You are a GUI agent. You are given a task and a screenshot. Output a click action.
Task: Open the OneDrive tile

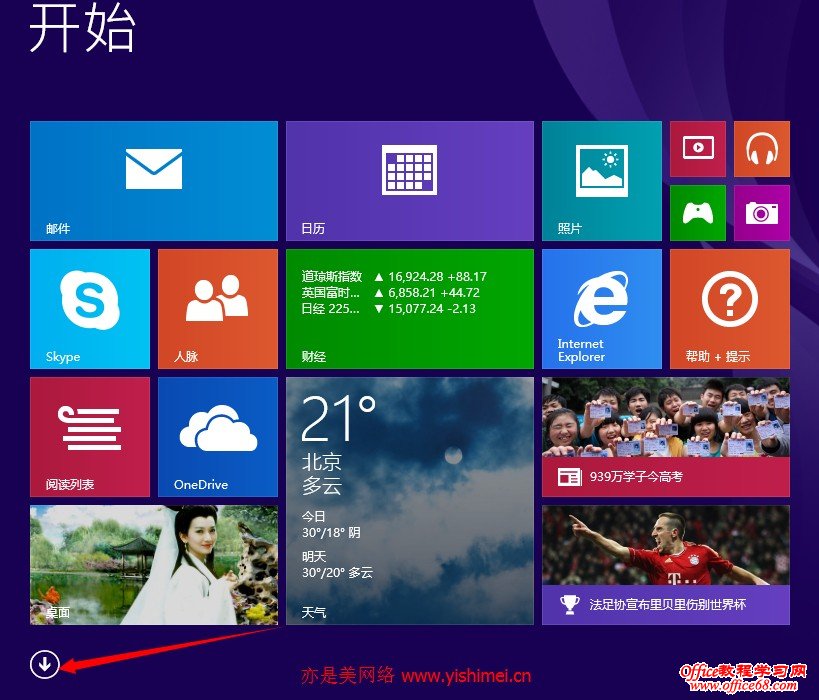(x=215, y=436)
